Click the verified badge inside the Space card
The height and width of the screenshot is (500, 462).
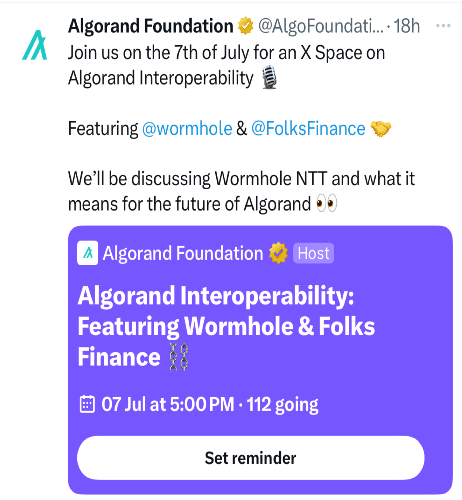pos(278,253)
